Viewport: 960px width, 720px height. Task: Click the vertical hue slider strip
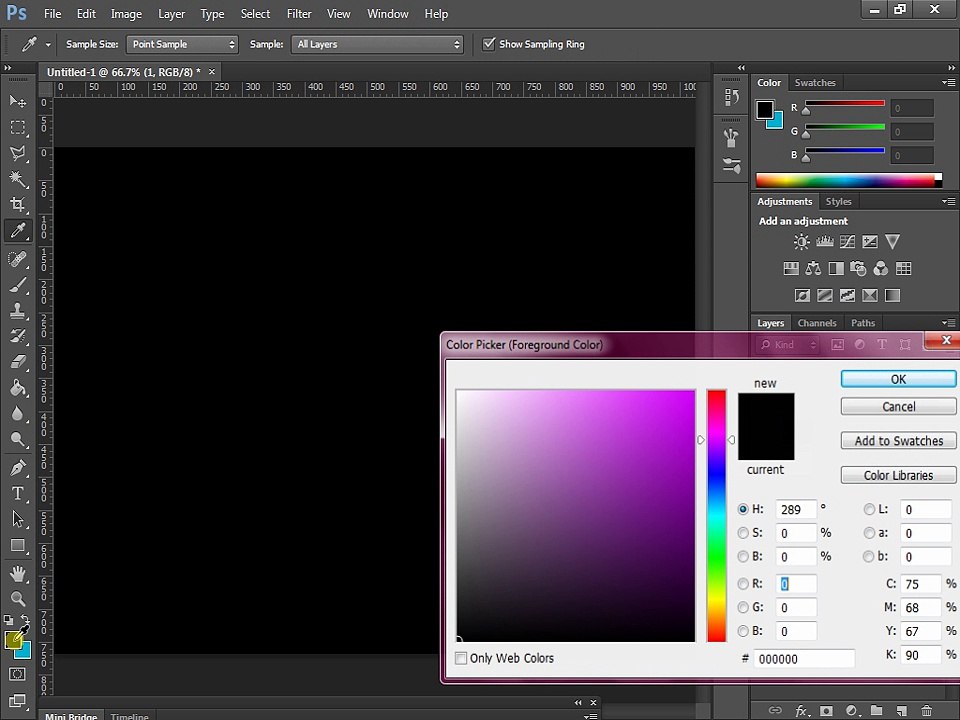[716, 516]
